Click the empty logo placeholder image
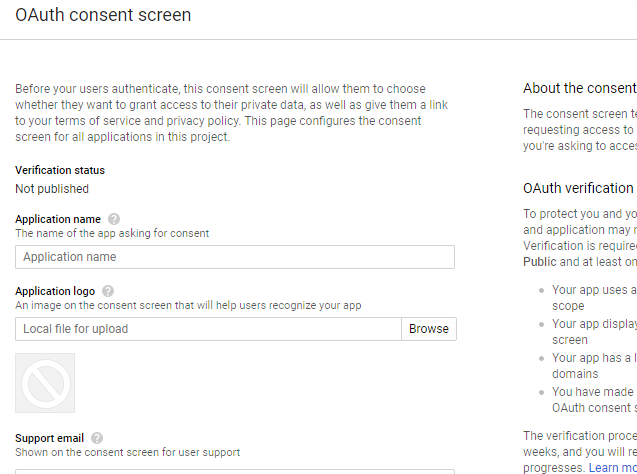Image resolution: width=637 pixels, height=474 pixels. click(45, 383)
